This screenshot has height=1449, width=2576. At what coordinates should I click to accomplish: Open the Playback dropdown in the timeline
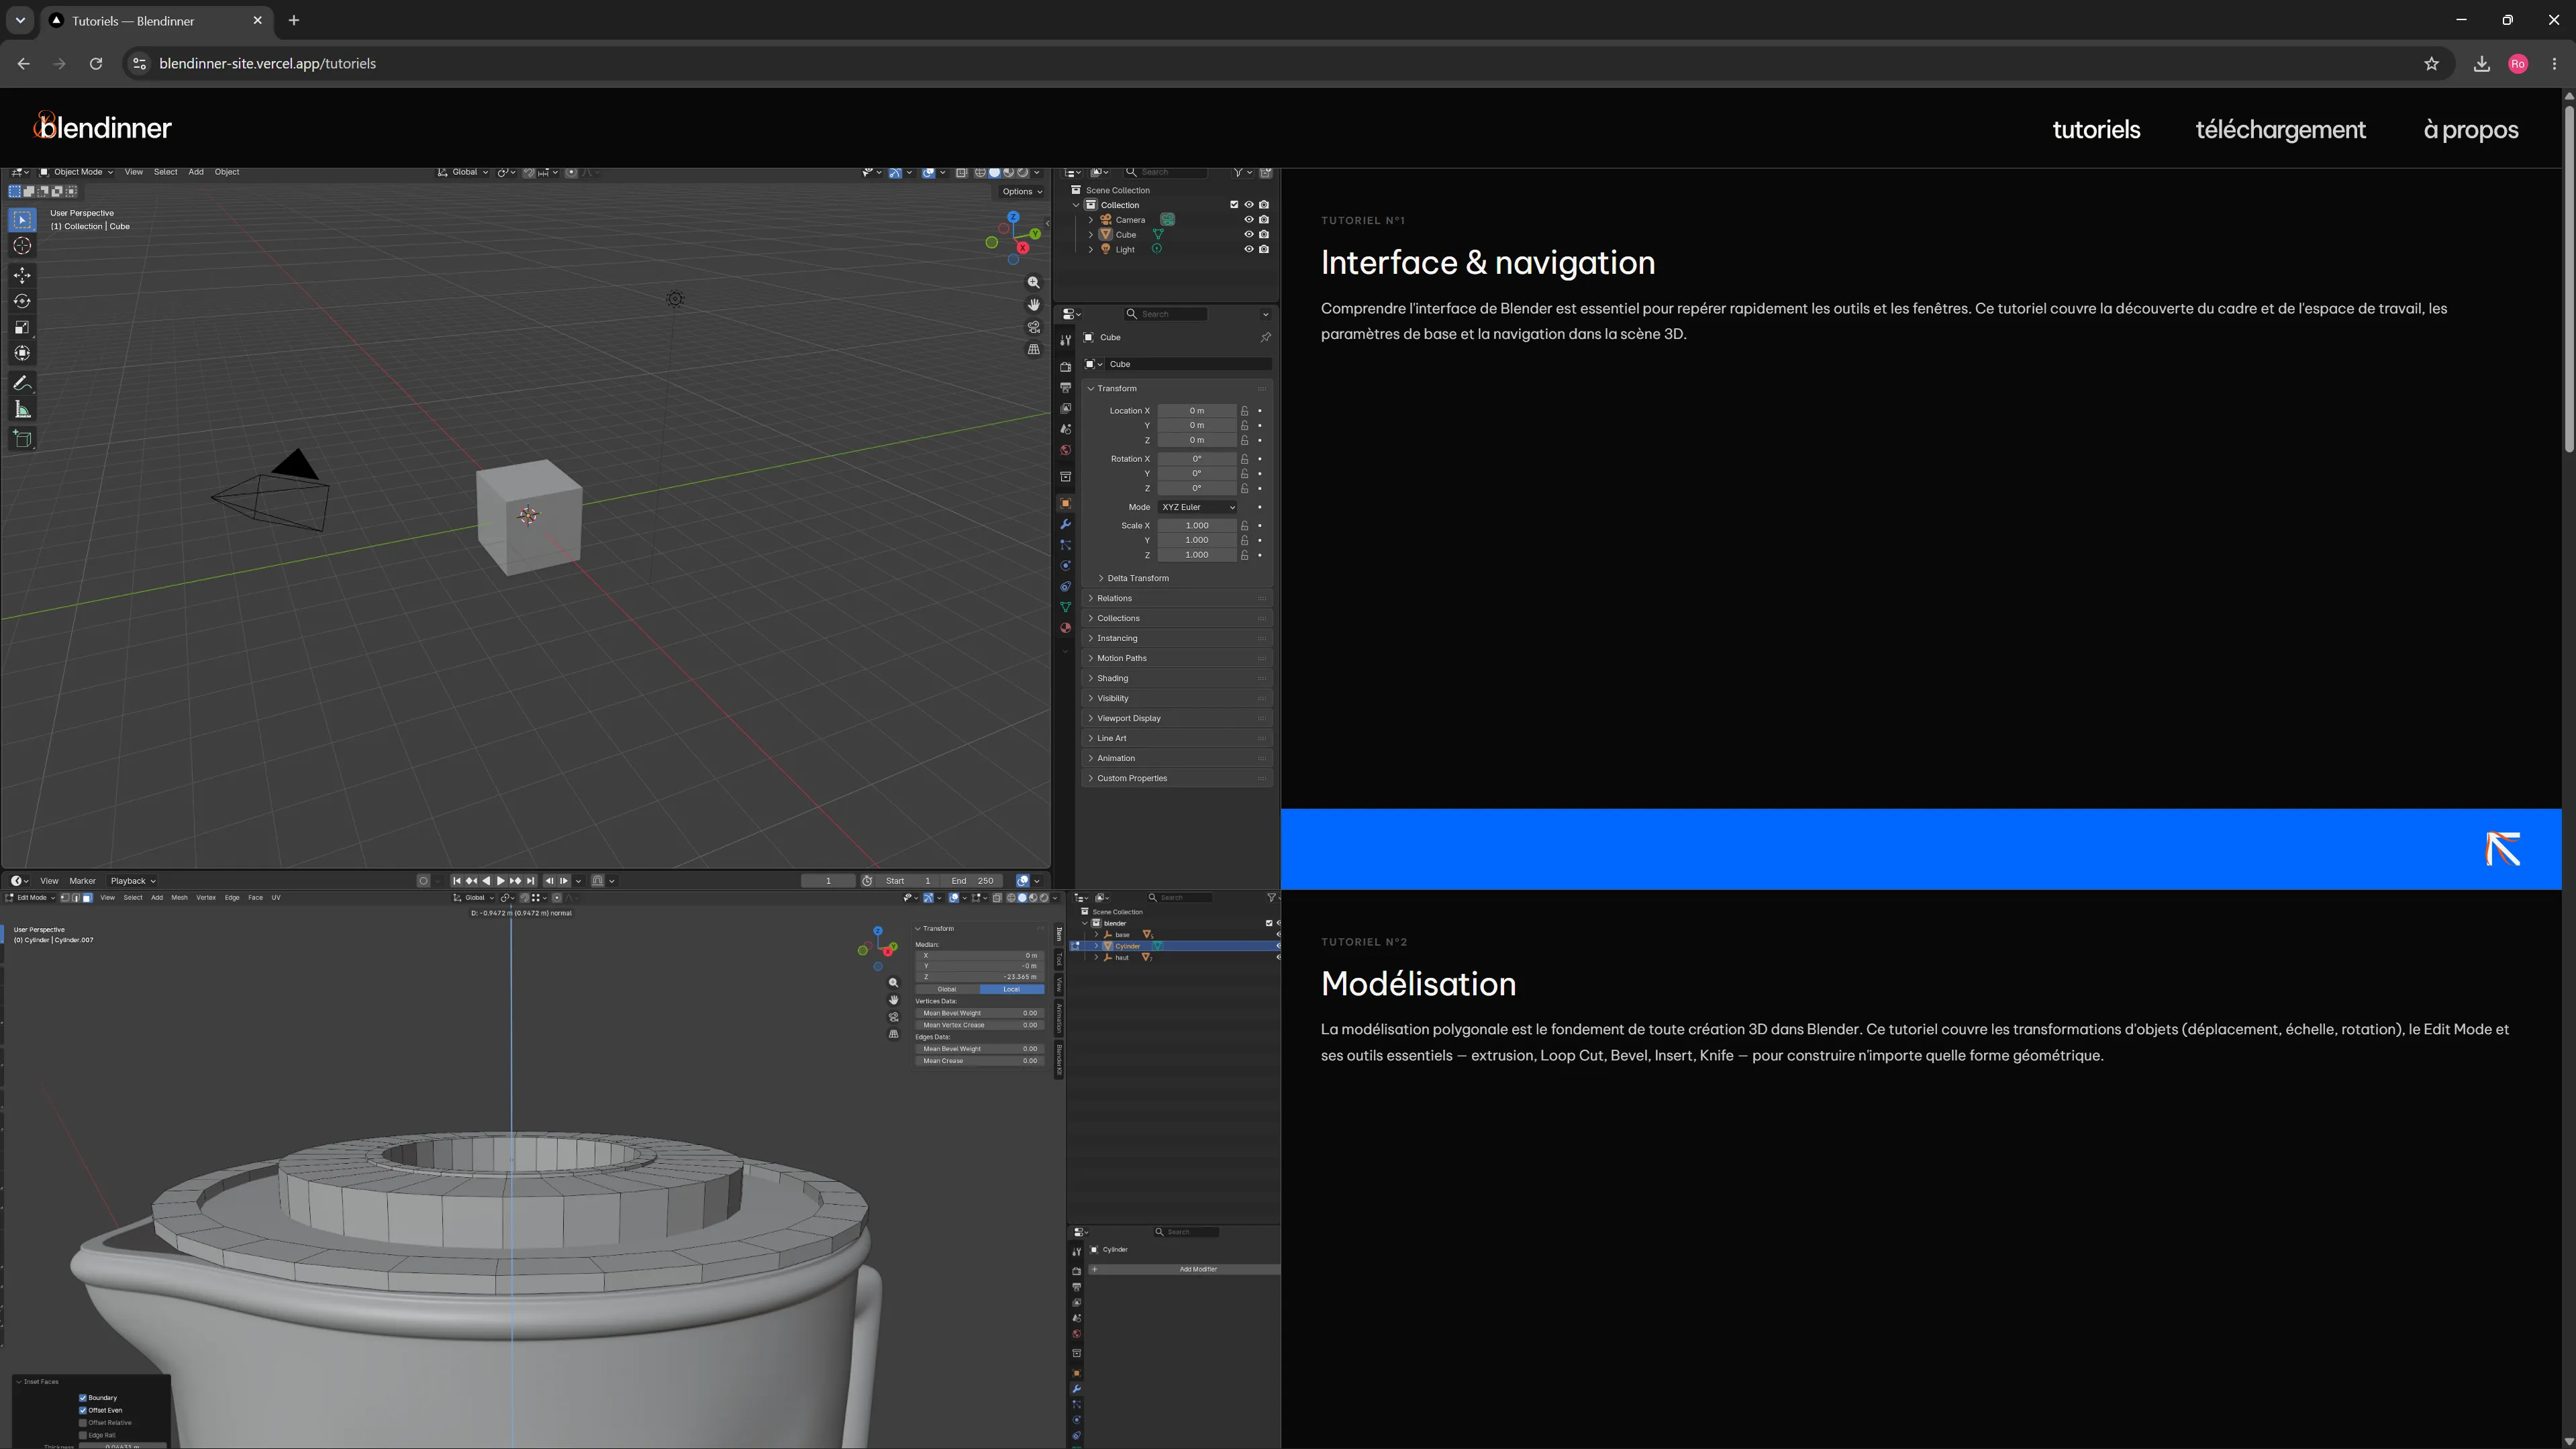tap(133, 881)
